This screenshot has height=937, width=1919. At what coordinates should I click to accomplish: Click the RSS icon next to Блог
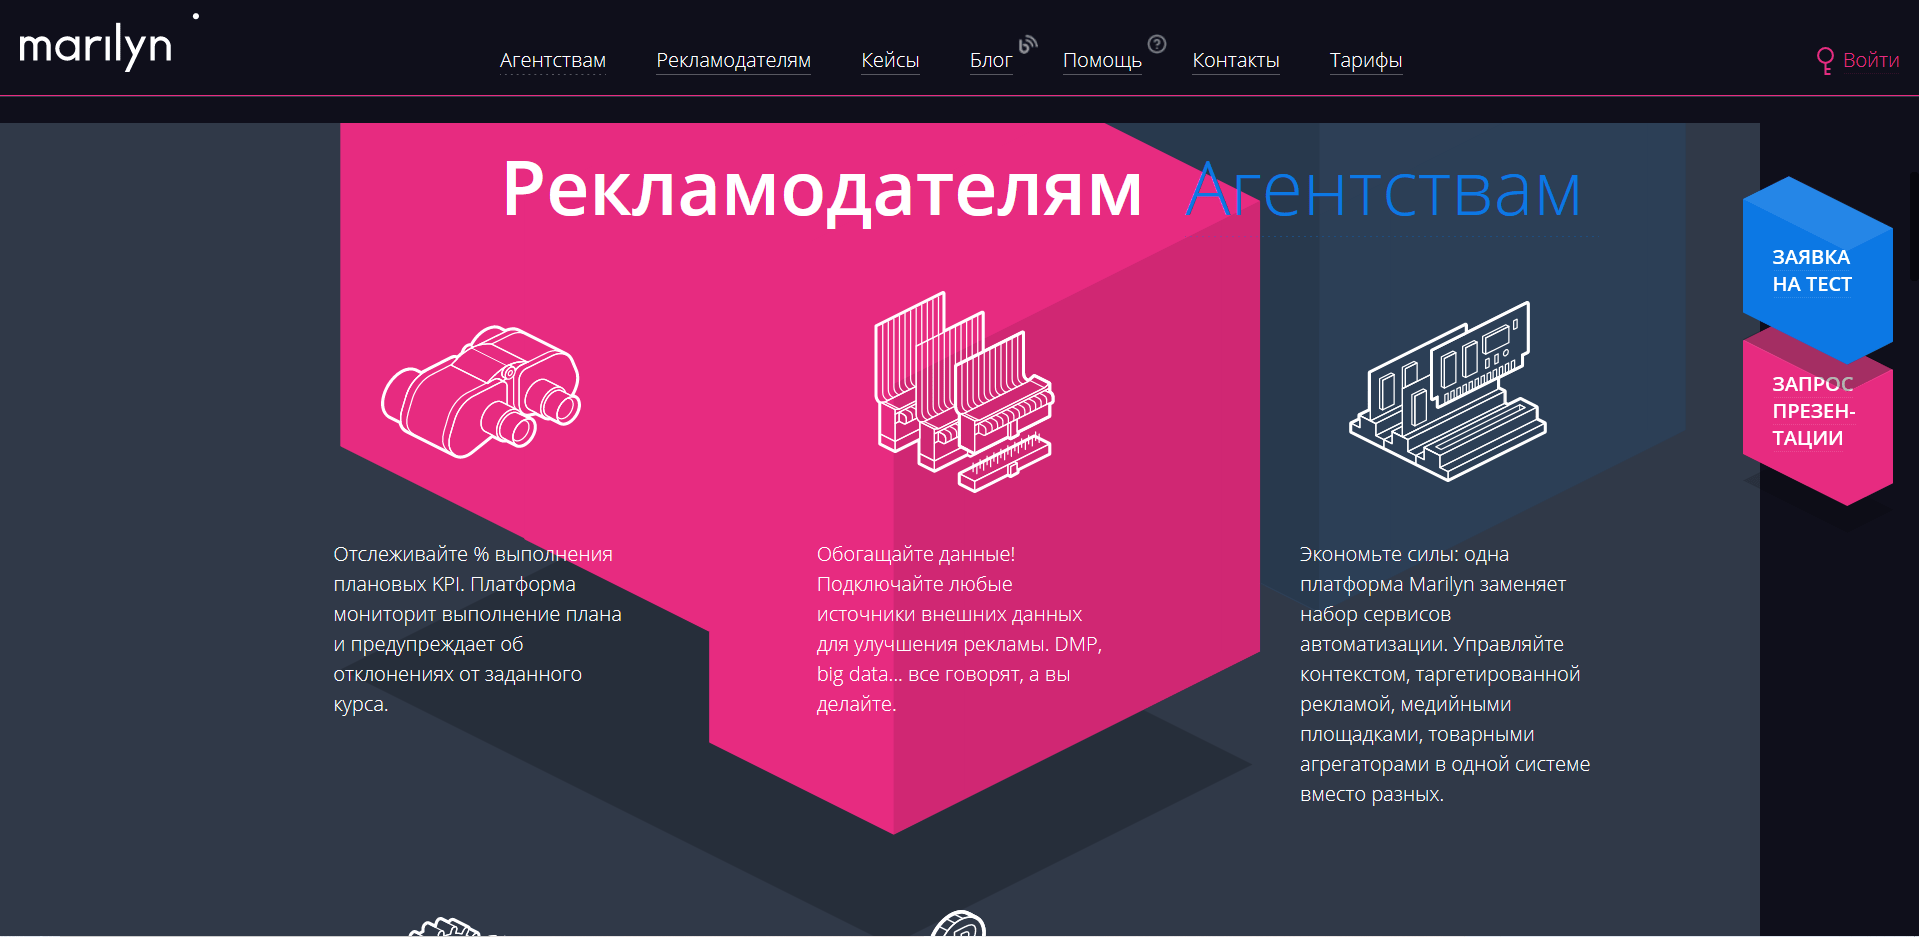click(1028, 44)
